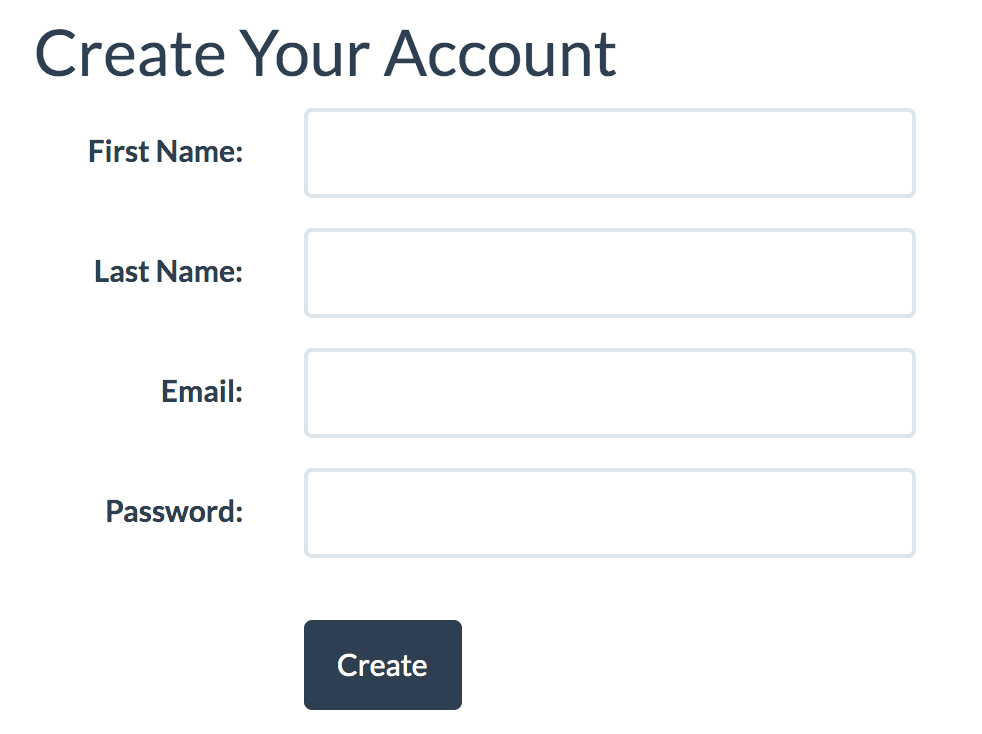Click the "First Name:" label

tap(166, 152)
